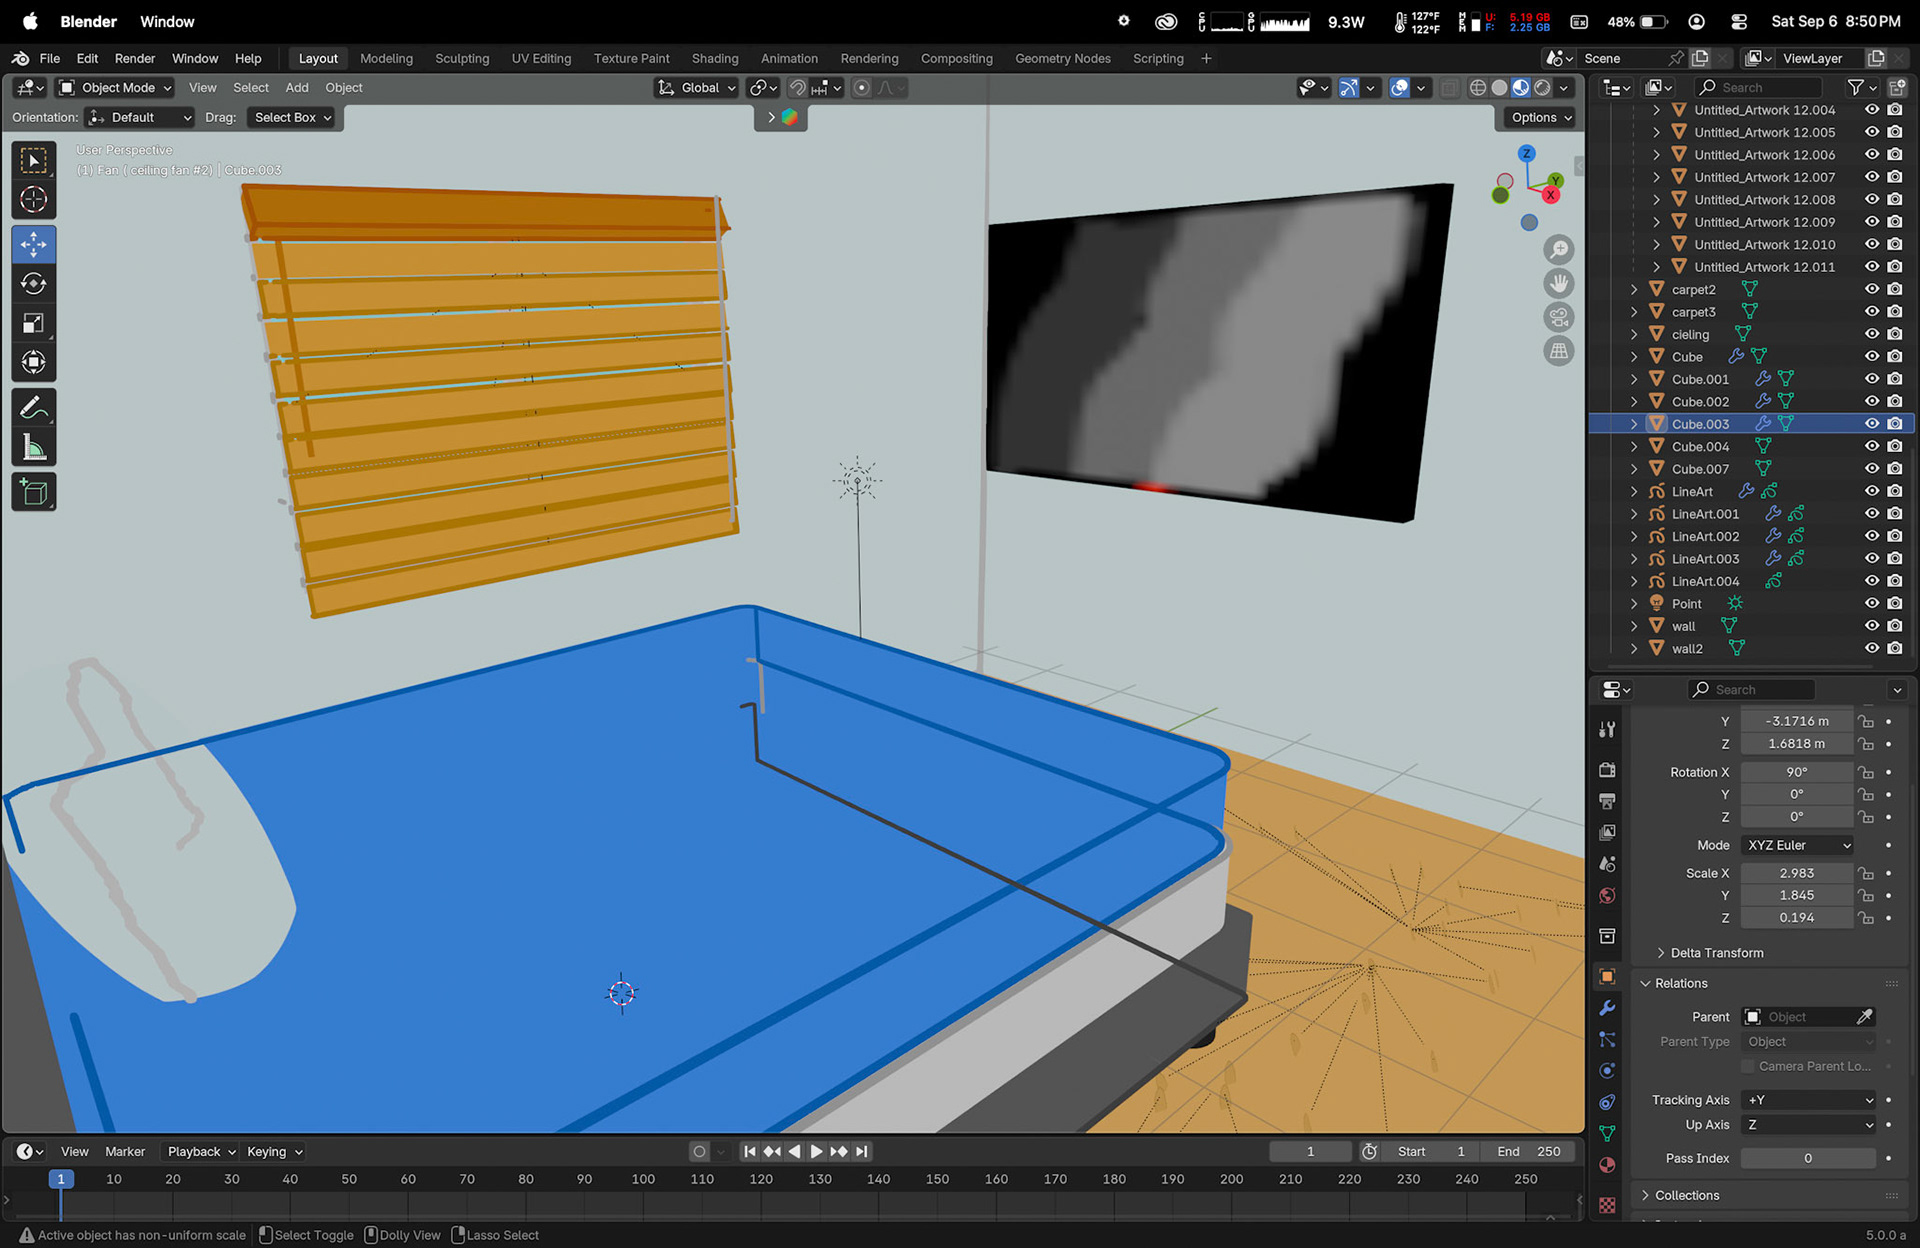Screen dimensions: 1920x1248
Task: Open the XYZ Euler rotation mode dropdown
Action: [x=1798, y=845]
